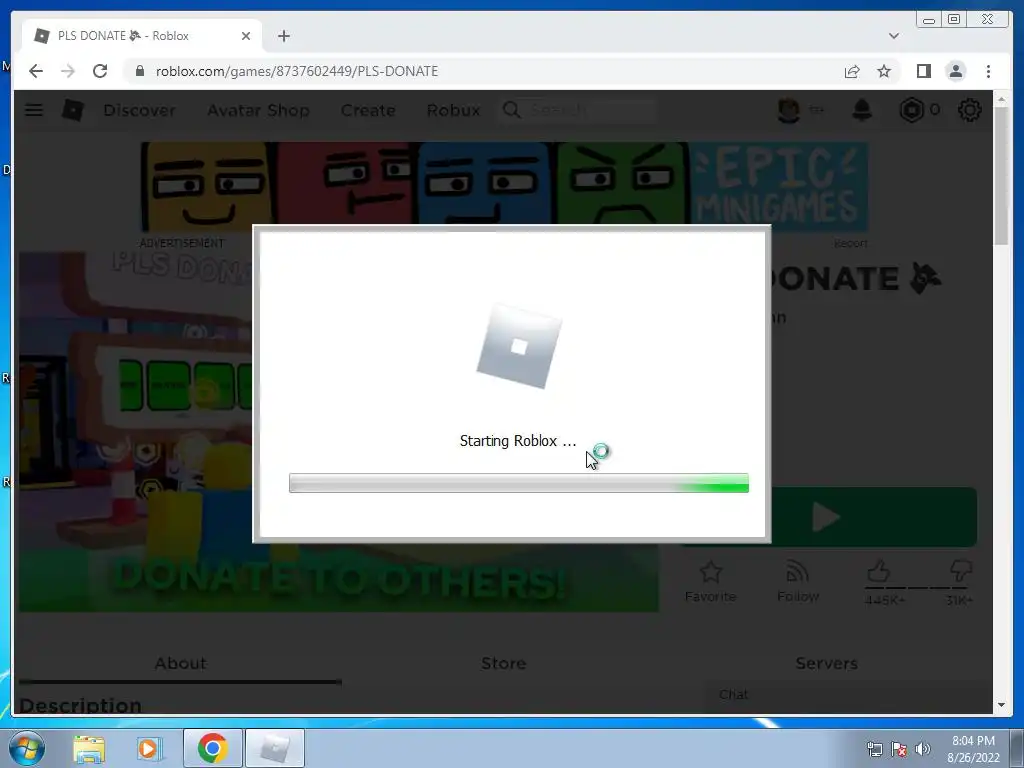Switch to the Servers tab
1024x768 pixels.
click(x=826, y=664)
